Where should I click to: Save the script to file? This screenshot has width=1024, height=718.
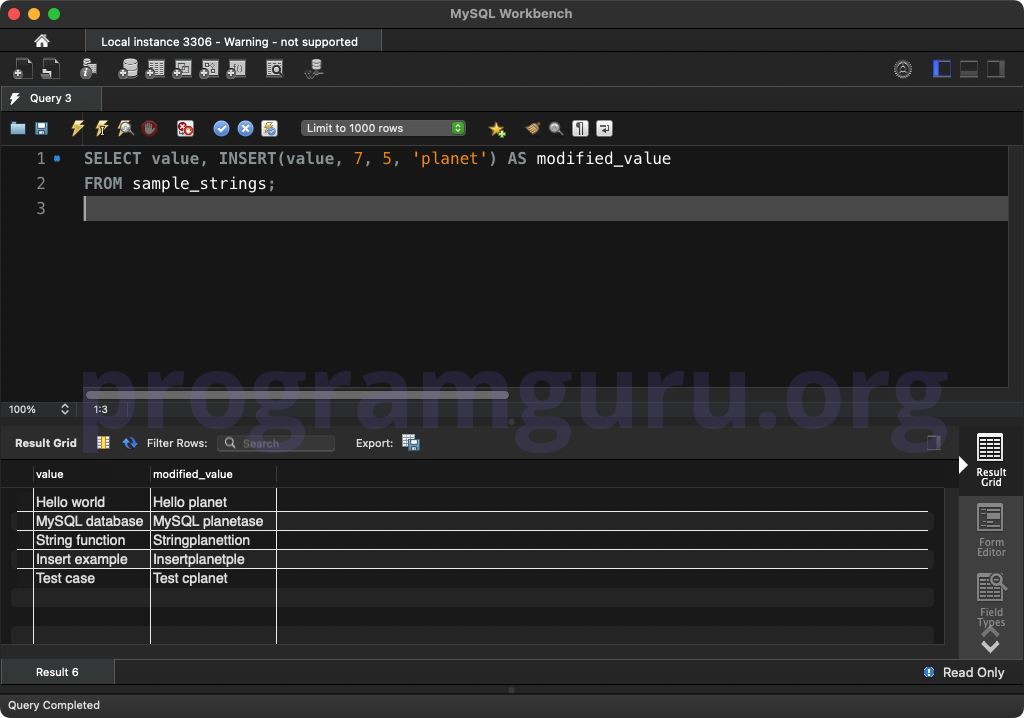(41, 128)
